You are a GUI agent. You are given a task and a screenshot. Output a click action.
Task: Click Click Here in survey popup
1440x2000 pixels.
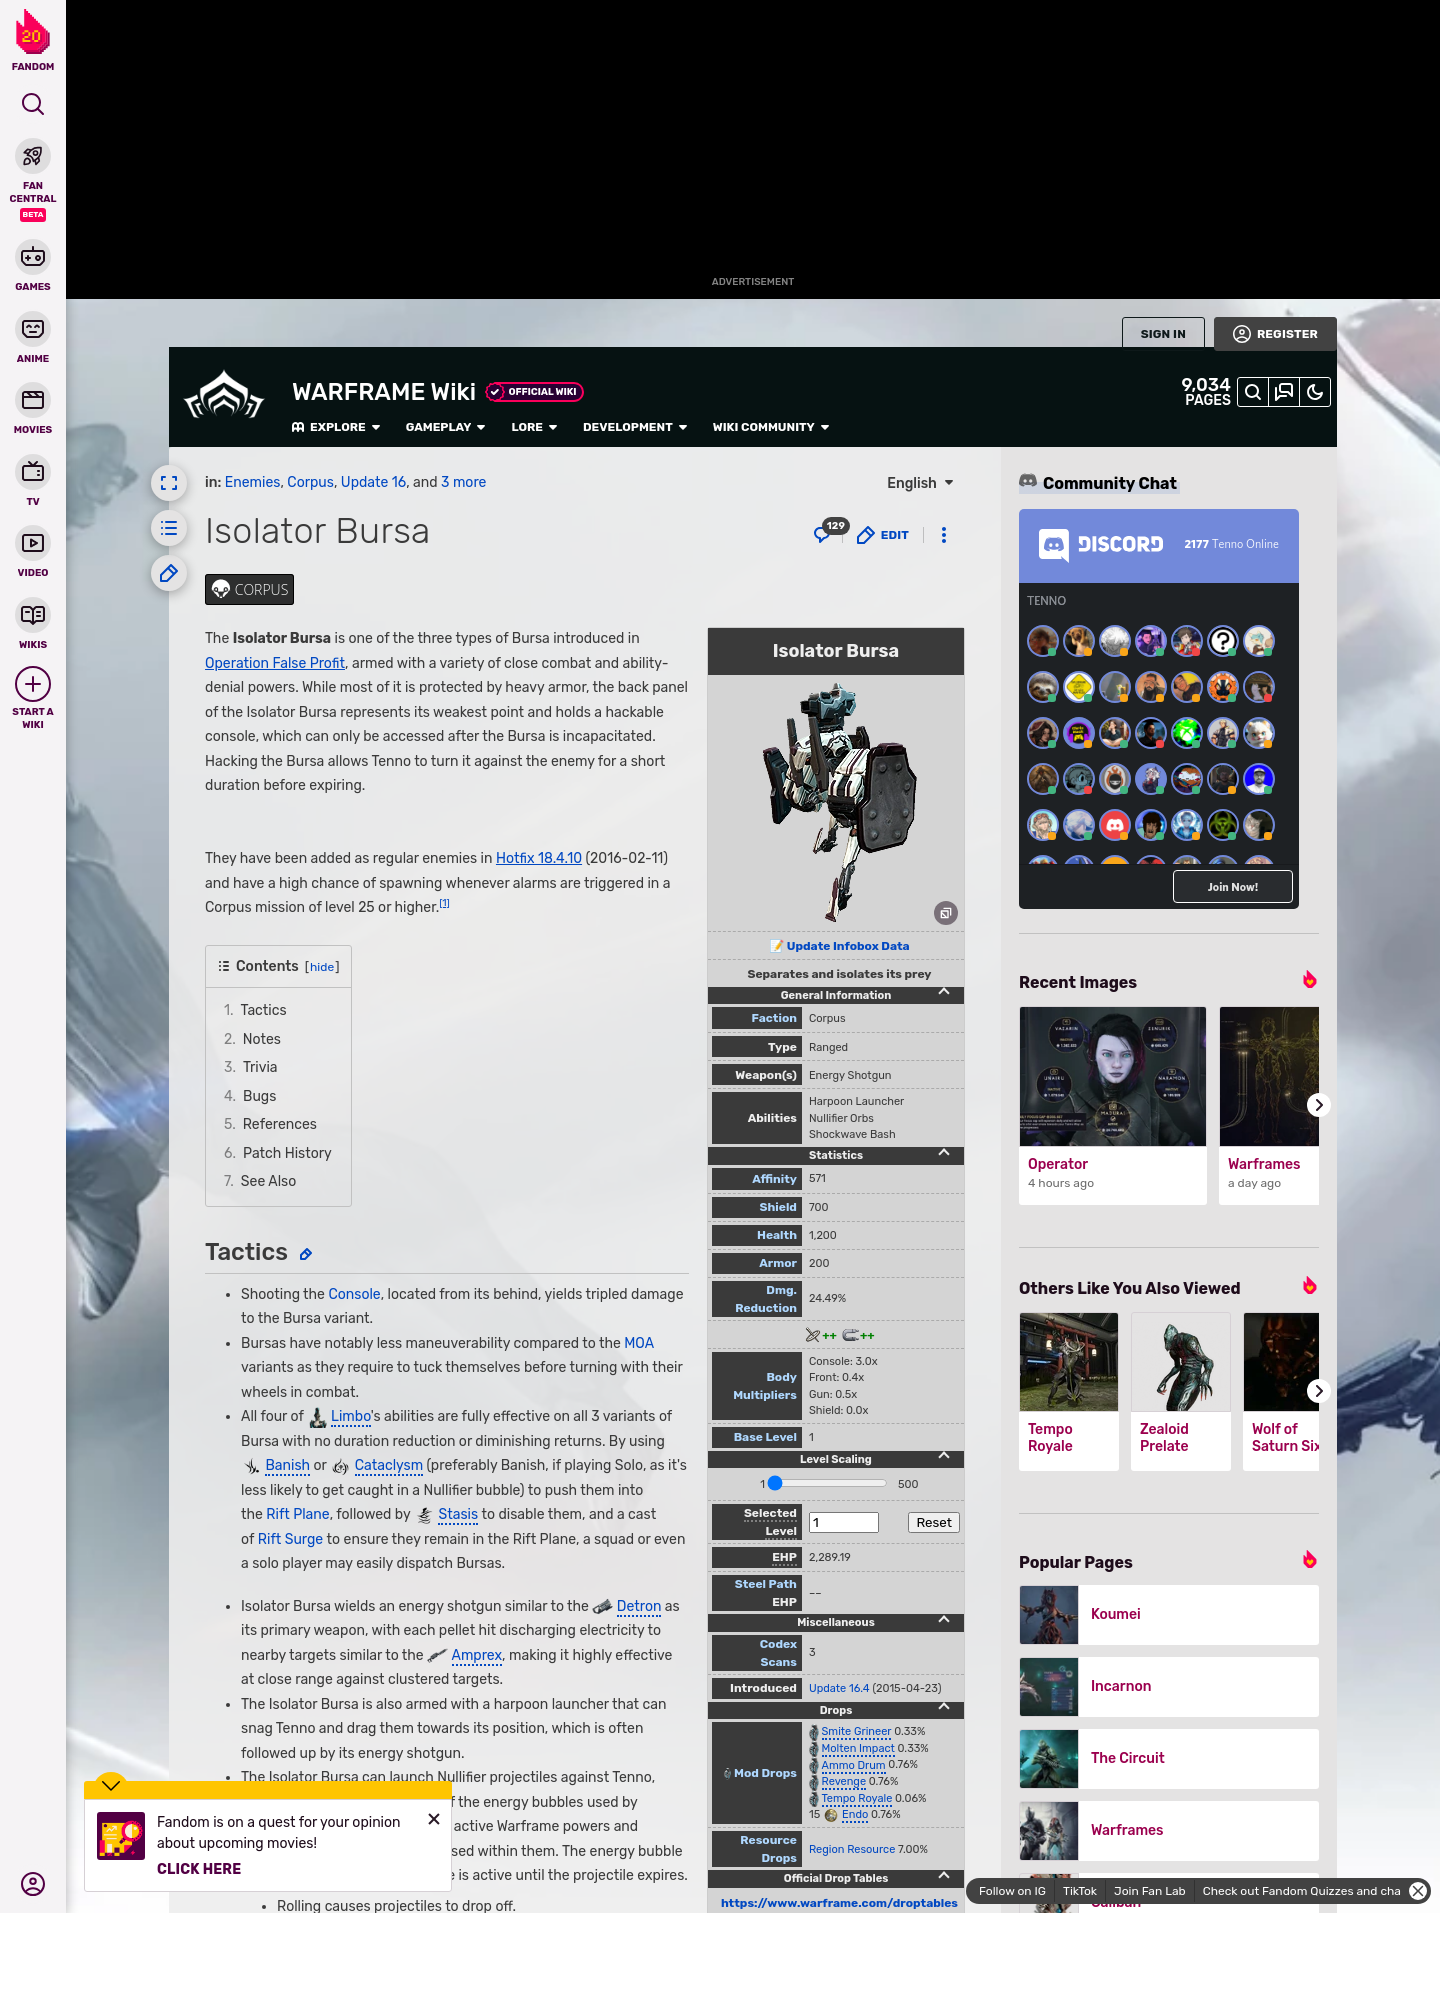click(199, 1869)
